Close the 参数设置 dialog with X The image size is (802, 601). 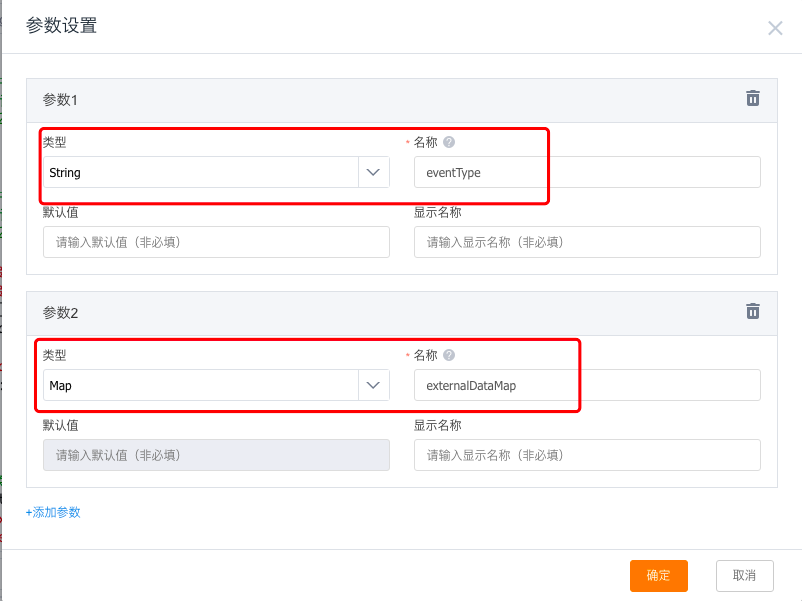pyautogui.click(x=775, y=28)
